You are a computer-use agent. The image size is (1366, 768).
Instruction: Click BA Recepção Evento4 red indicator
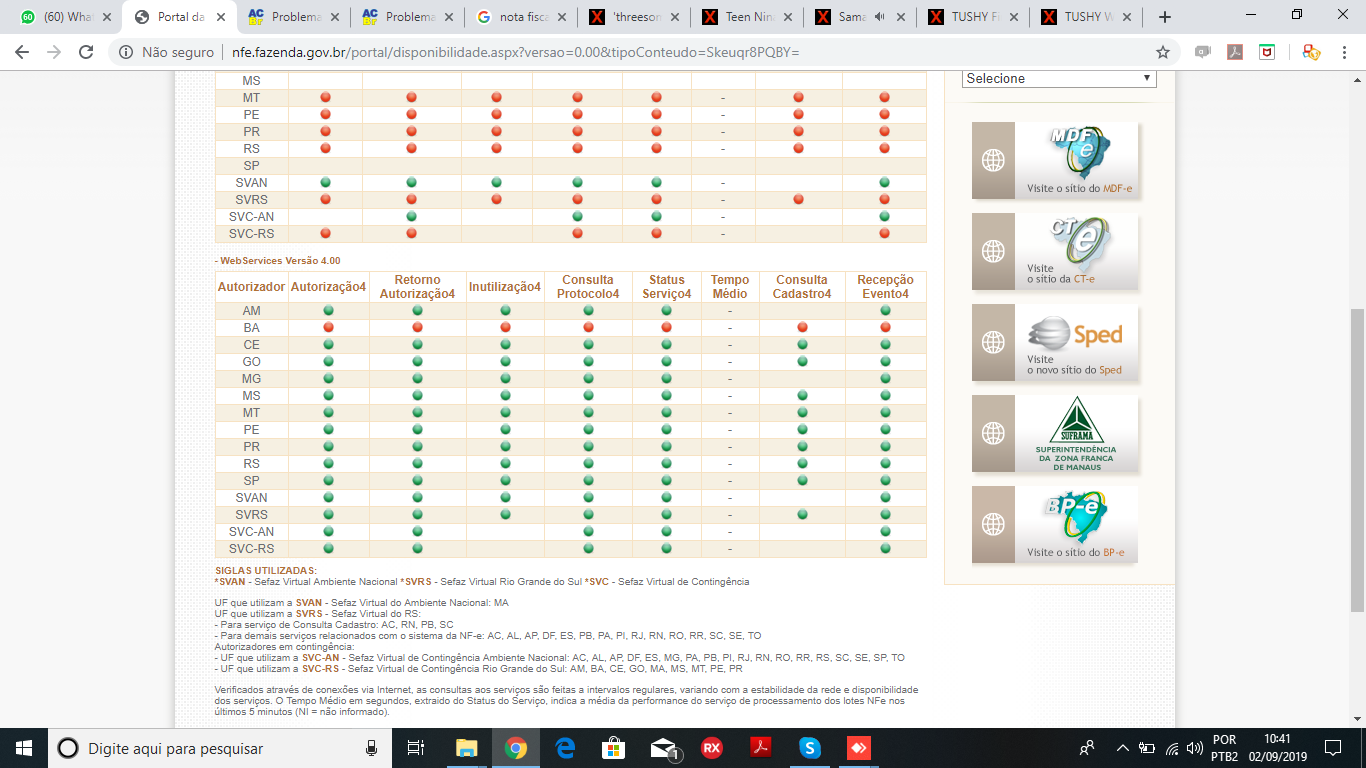coord(885,327)
